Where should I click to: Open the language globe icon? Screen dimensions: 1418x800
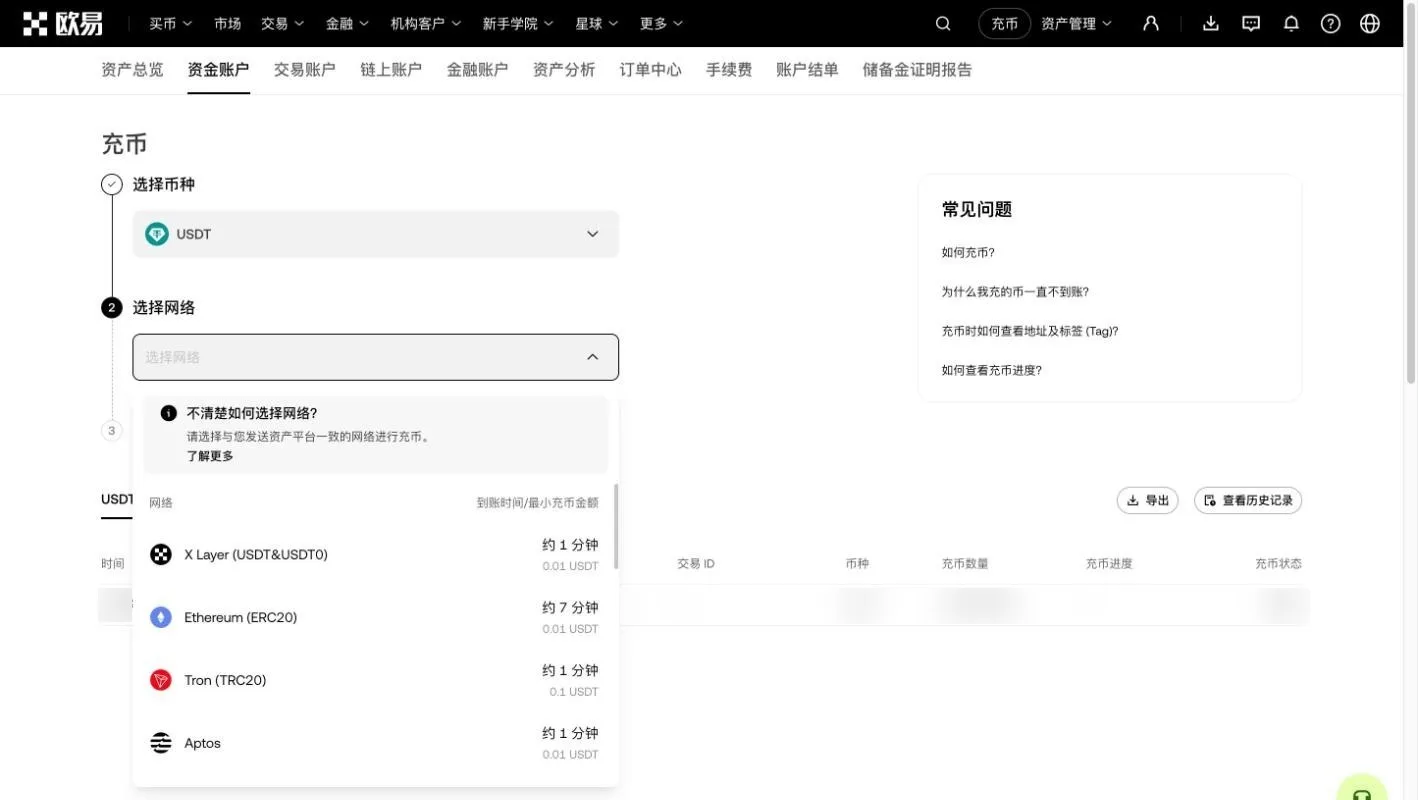(1370, 23)
